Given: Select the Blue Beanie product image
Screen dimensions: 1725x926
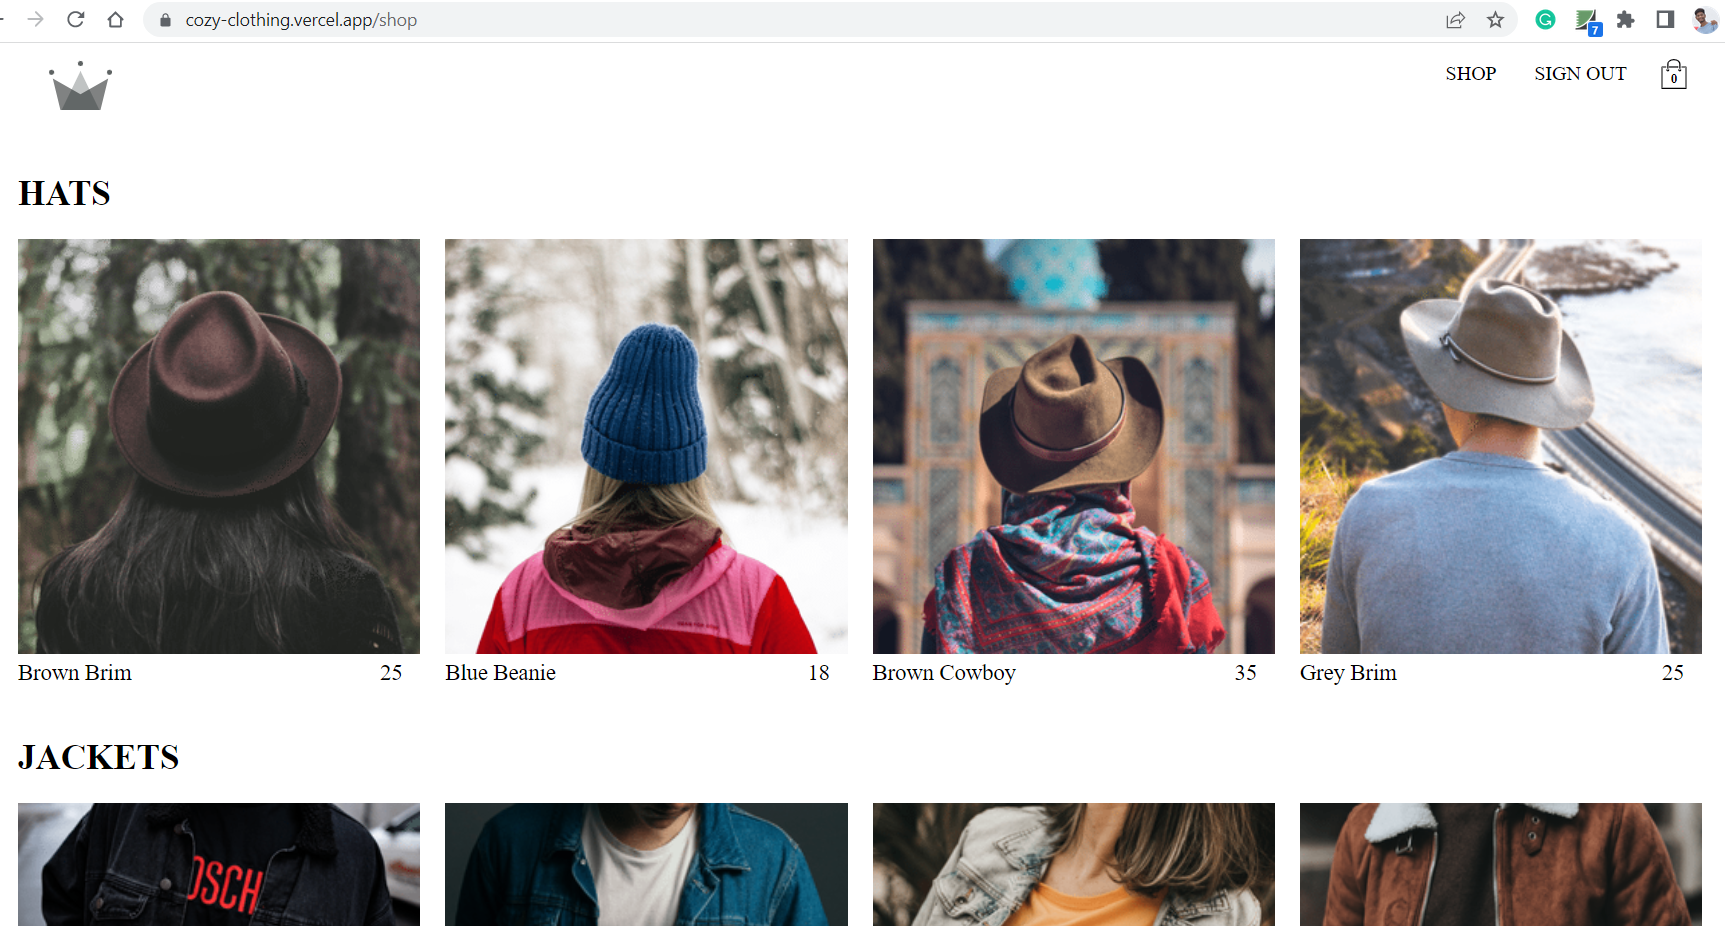Looking at the screenshot, I should coord(646,446).
